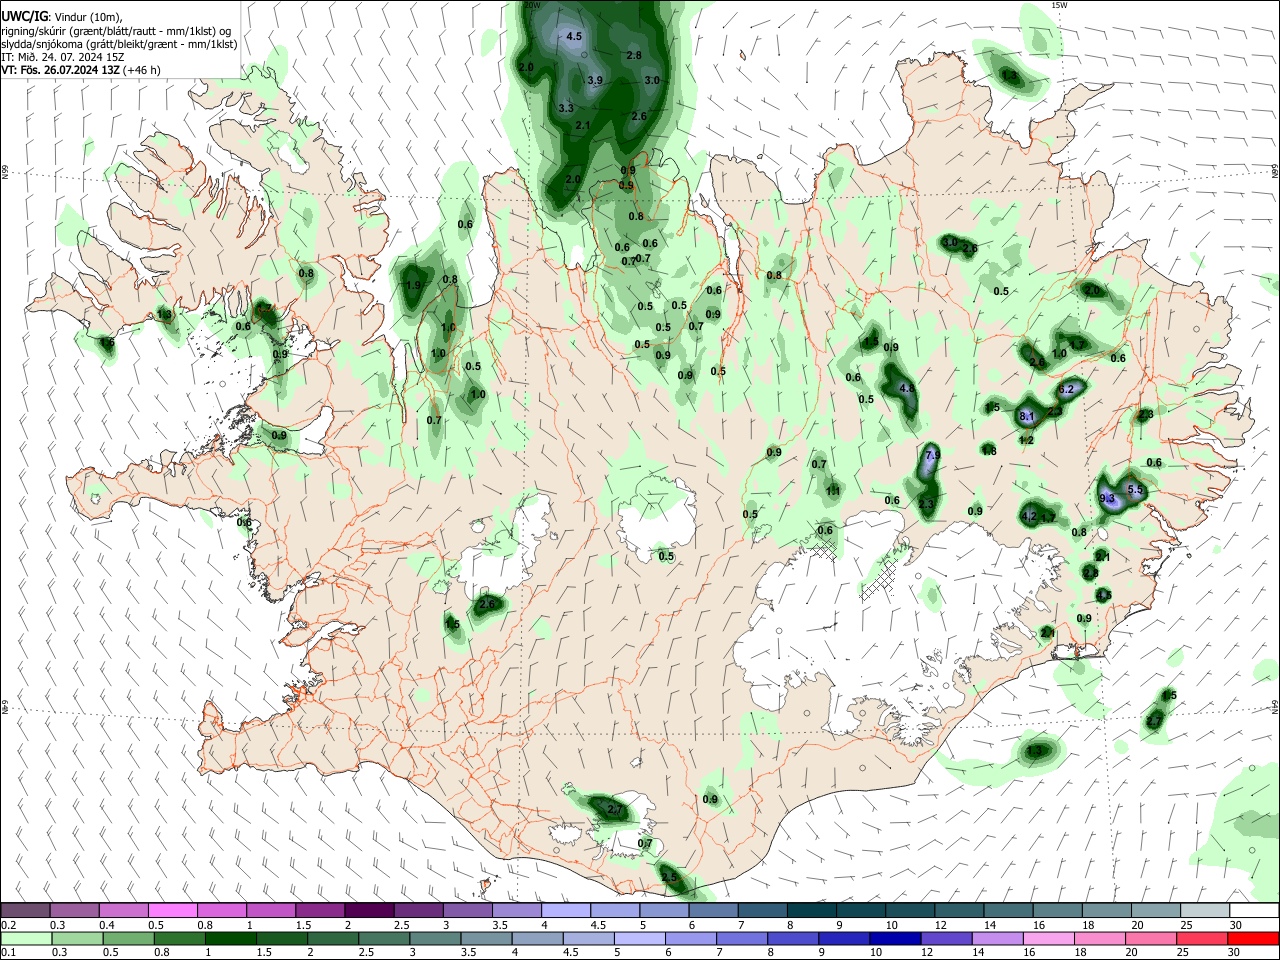Image resolution: width=1280 pixels, height=960 pixels.
Task: Select the palest green swatch starting lower legend row
Action: (25, 938)
